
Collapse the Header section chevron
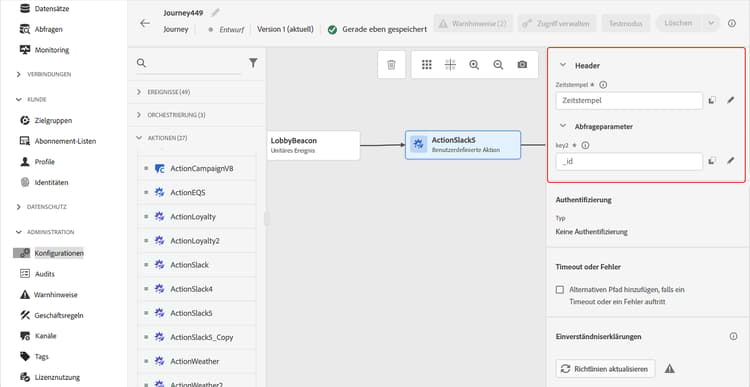pos(563,65)
